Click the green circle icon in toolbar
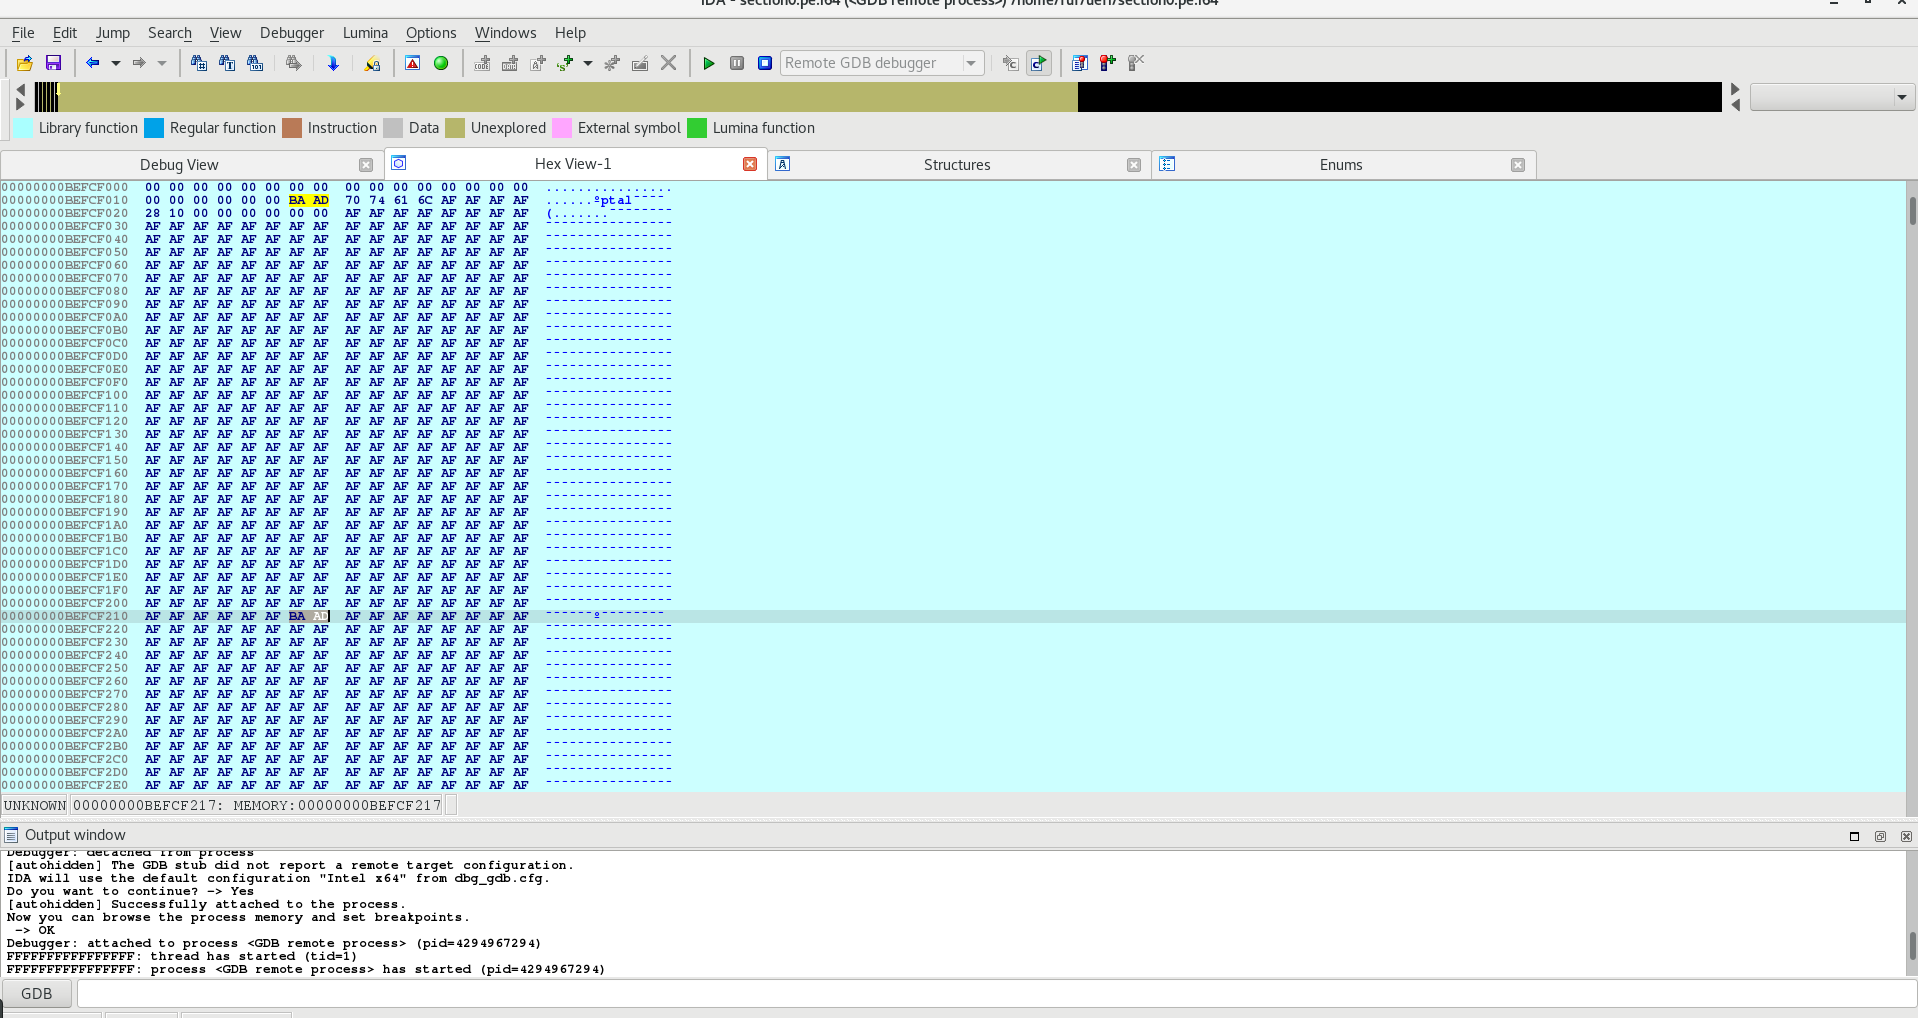The height and width of the screenshot is (1018, 1918). pos(441,63)
